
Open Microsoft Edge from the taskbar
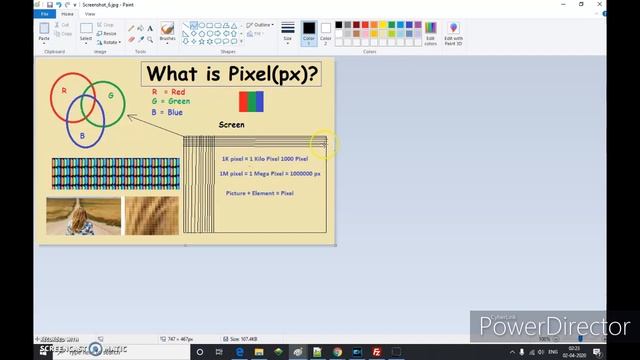tap(240, 352)
